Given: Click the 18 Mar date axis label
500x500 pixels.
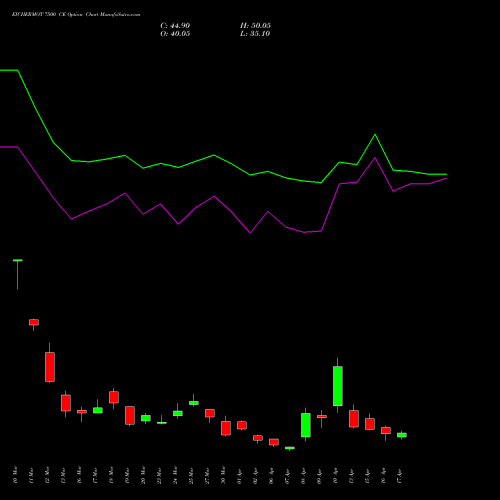Looking at the screenshot, I should [x=111, y=475].
